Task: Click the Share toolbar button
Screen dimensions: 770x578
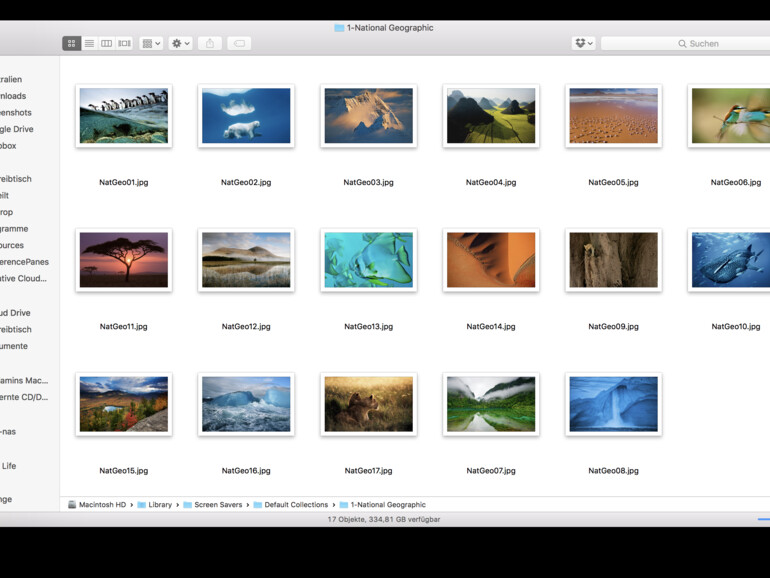Action: [x=210, y=44]
